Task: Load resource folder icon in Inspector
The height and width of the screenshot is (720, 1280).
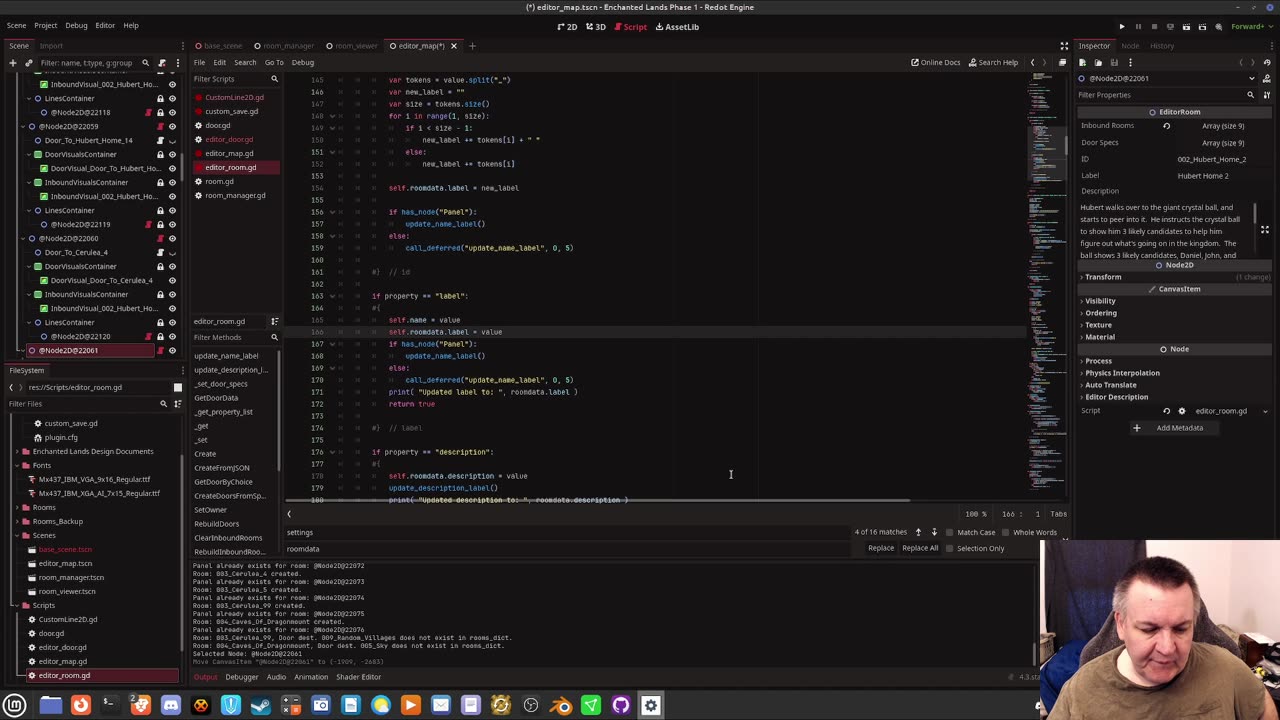Action: [x=1096, y=62]
